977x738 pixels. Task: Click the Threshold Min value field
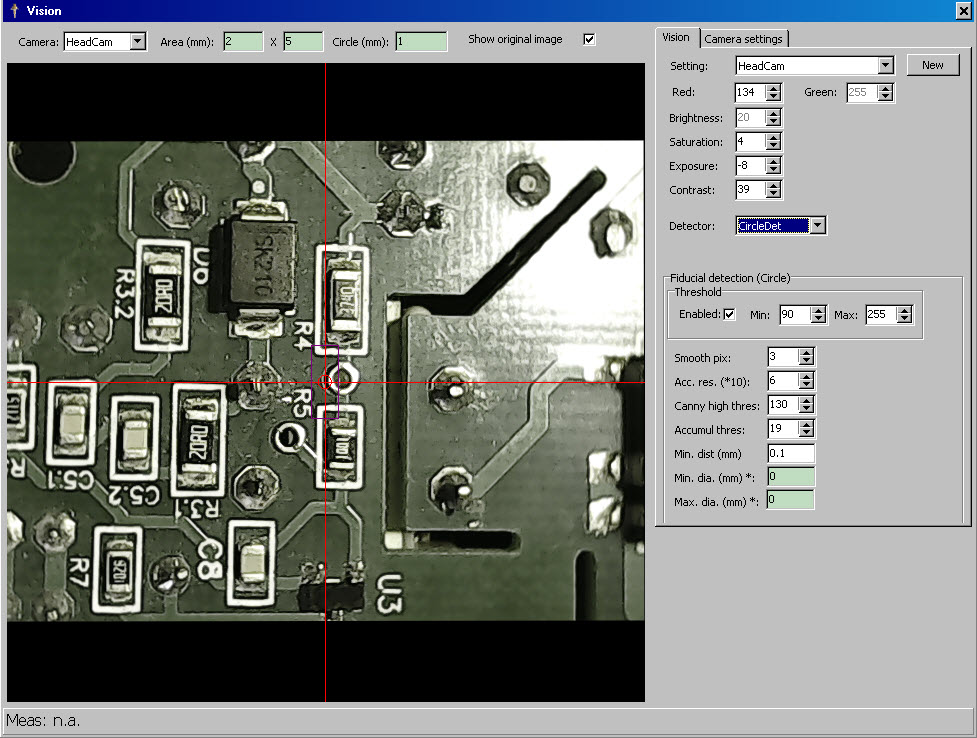795,314
